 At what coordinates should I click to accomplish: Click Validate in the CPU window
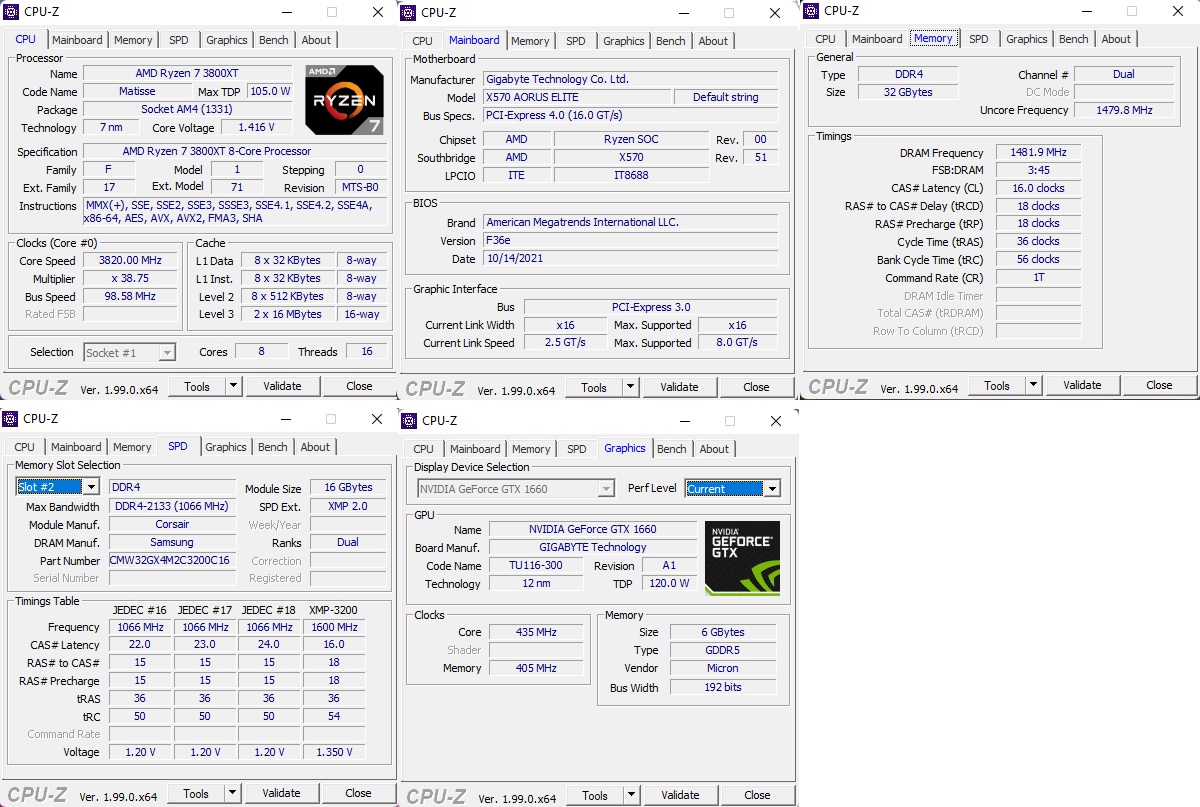[x=282, y=386]
